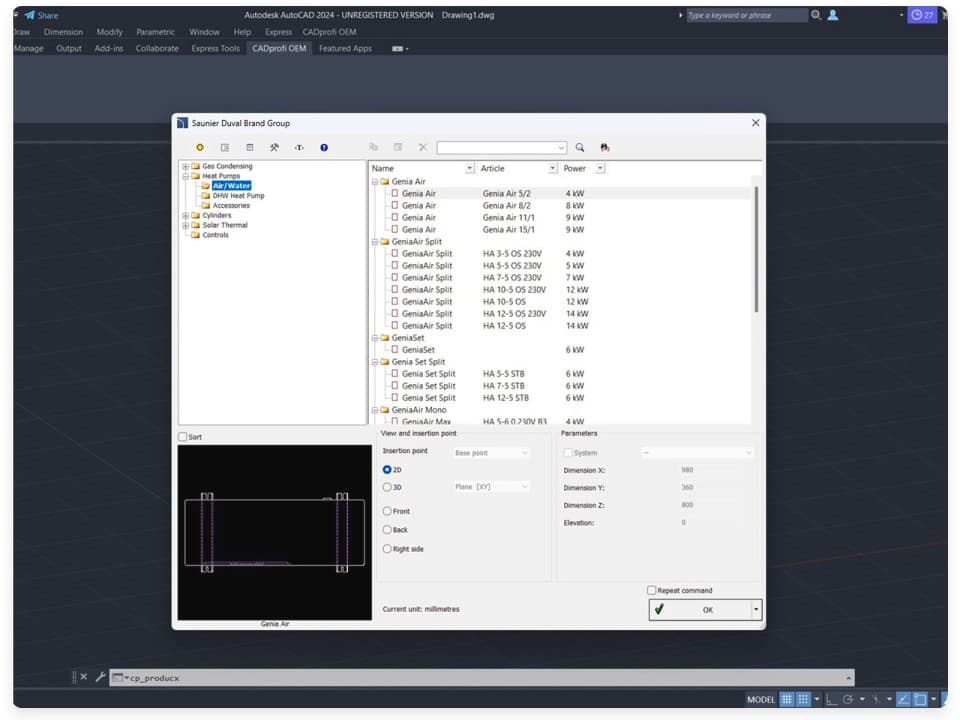Choose the Front view radio button

click(x=388, y=511)
